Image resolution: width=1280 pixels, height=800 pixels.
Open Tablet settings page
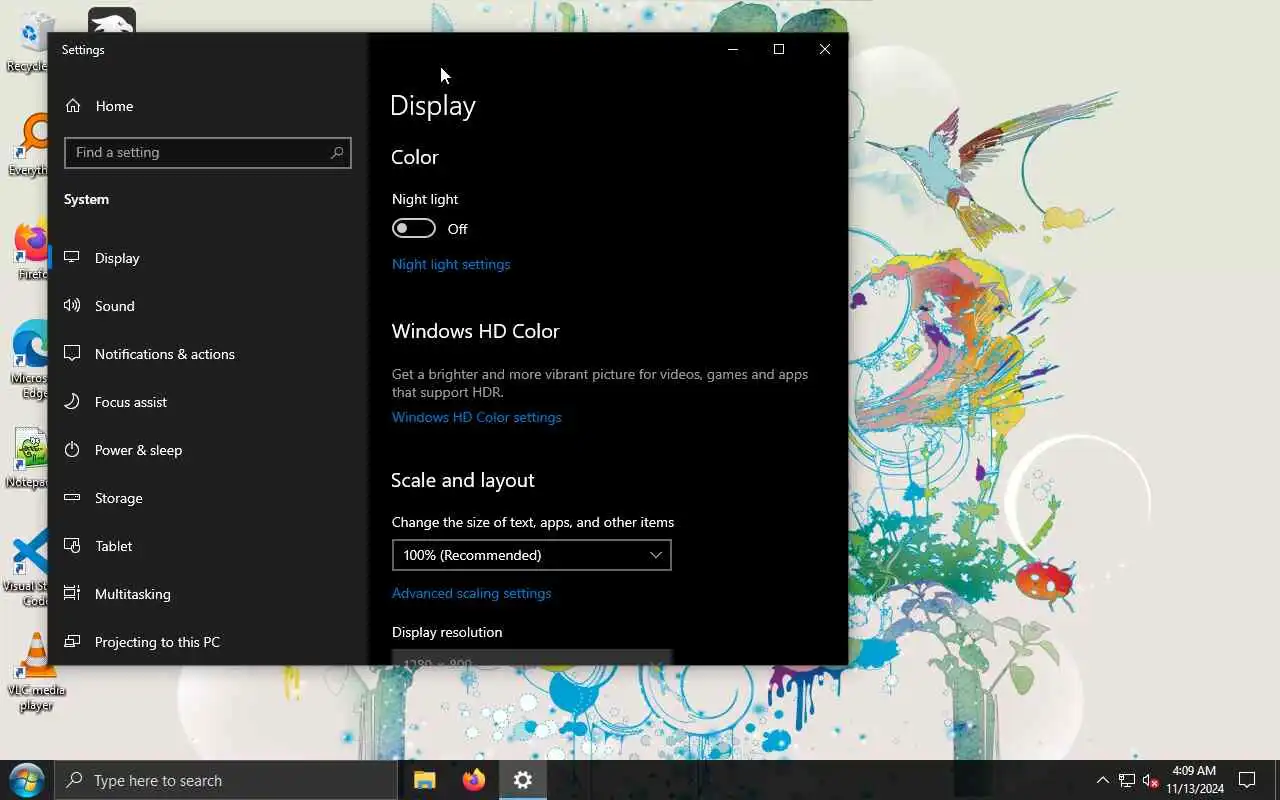point(208,546)
